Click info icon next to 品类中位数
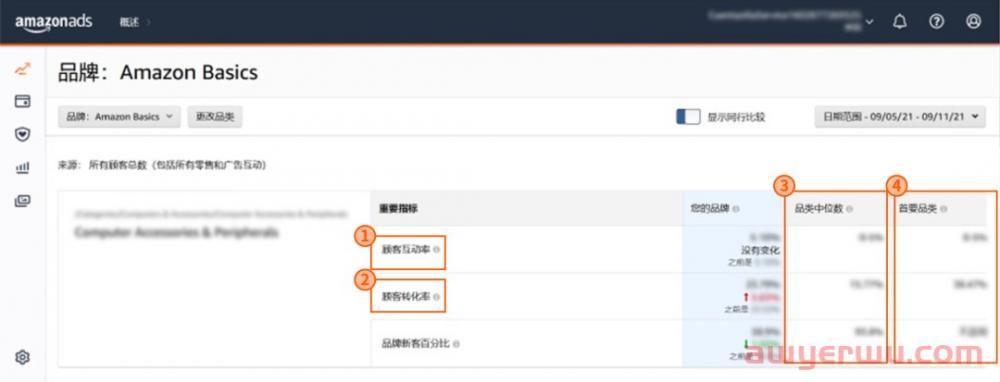1000x382 pixels. (x=849, y=209)
